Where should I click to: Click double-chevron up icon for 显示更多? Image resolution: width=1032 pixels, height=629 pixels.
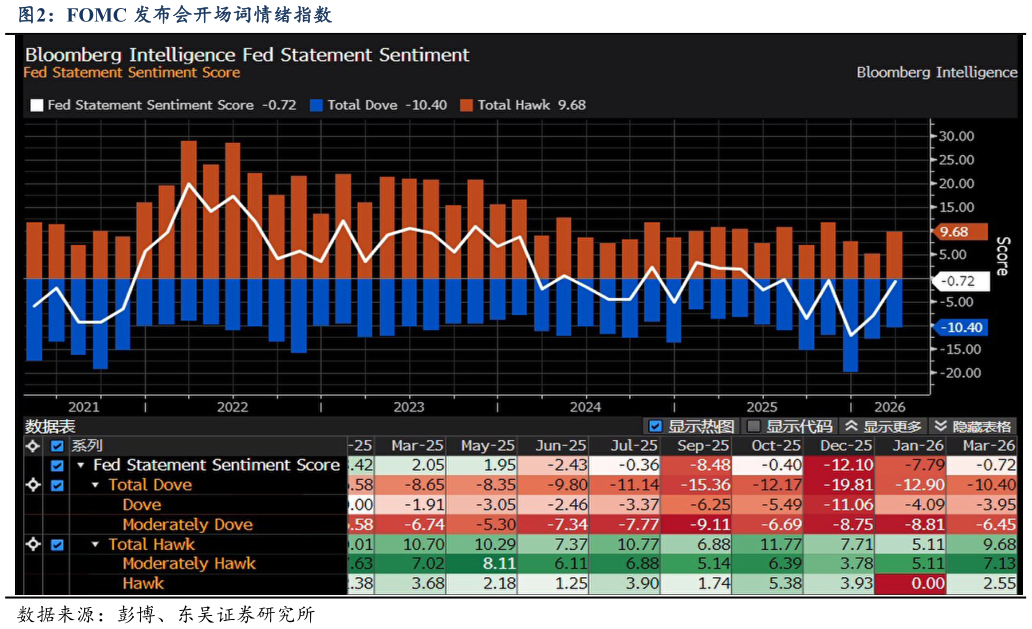click(851, 427)
